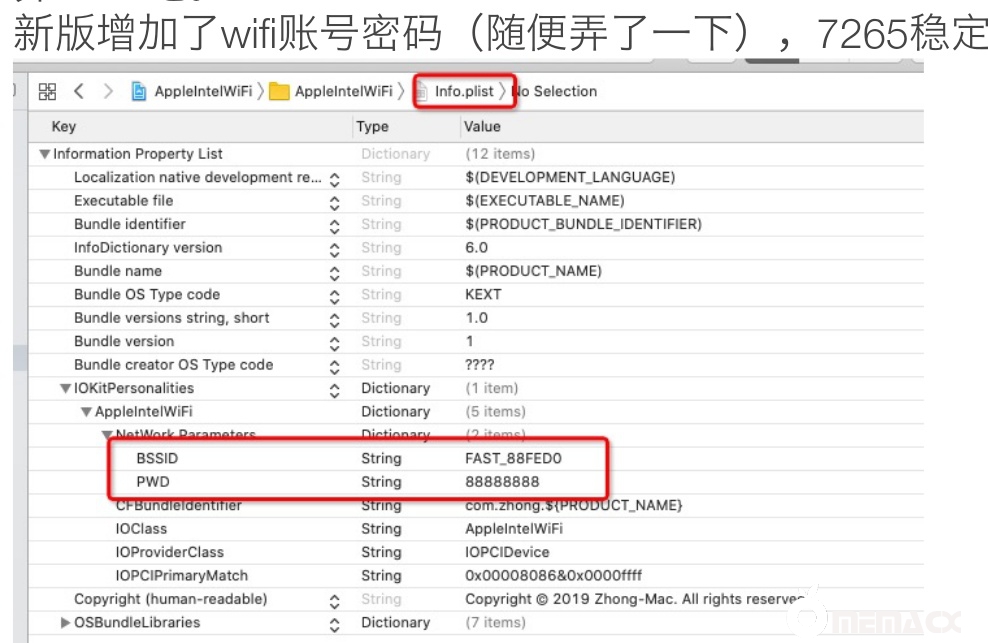Select the IOPCIPrimaryMatch row
Viewport: 988px width, 643px height.
pyautogui.click(x=181, y=575)
